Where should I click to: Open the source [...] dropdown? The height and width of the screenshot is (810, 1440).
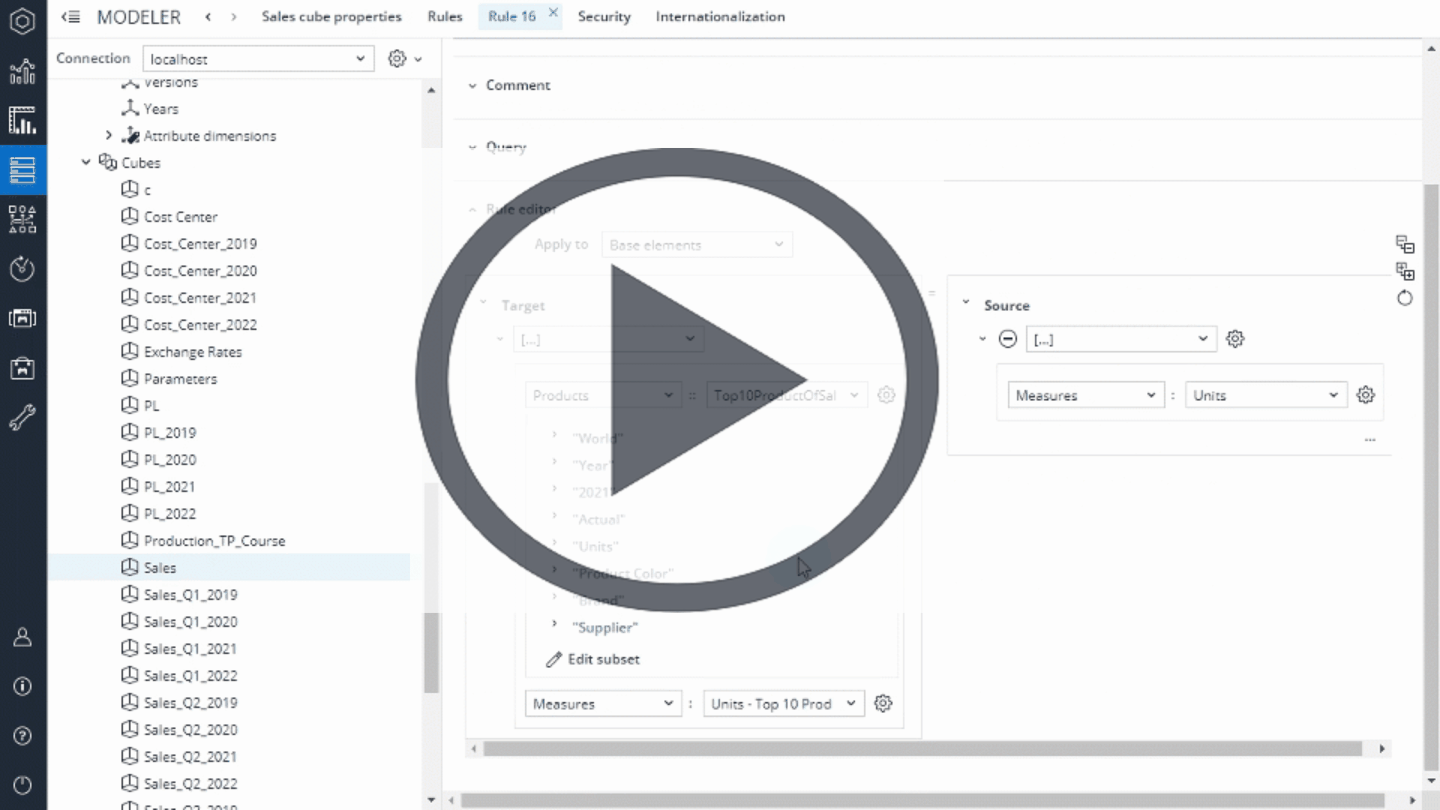pyautogui.click(x=1121, y=339)
